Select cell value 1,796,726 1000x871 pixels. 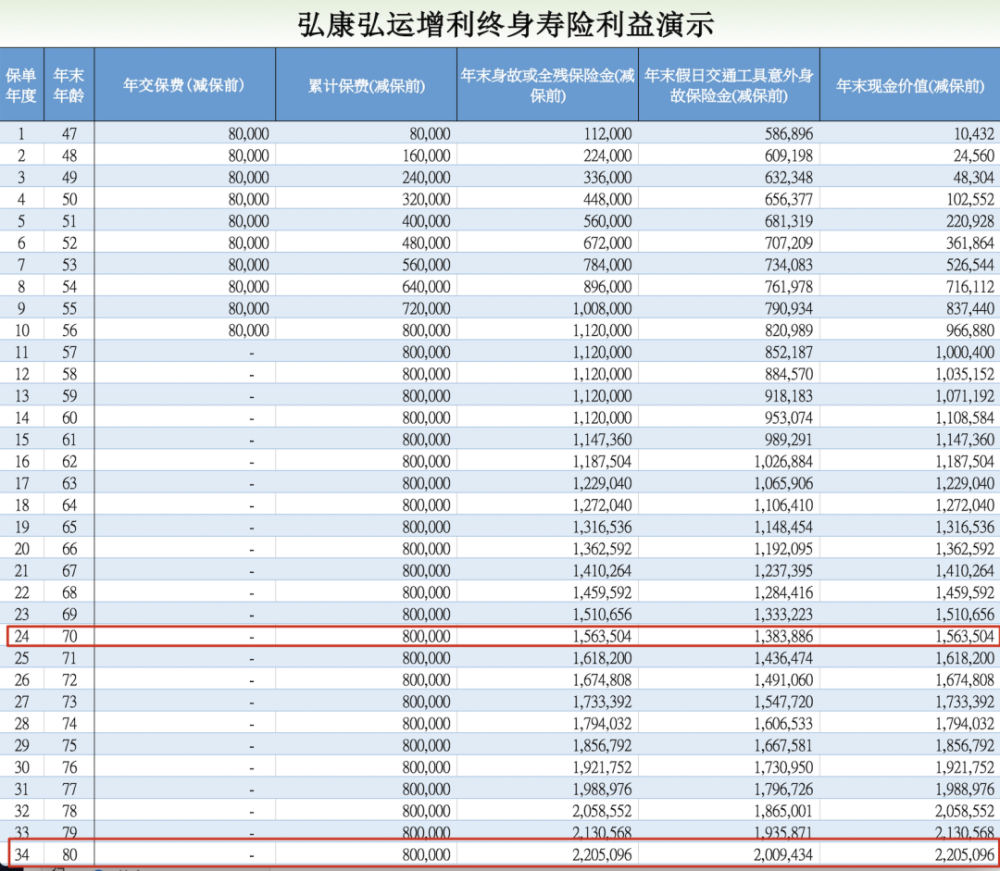[x=784, y=789]
